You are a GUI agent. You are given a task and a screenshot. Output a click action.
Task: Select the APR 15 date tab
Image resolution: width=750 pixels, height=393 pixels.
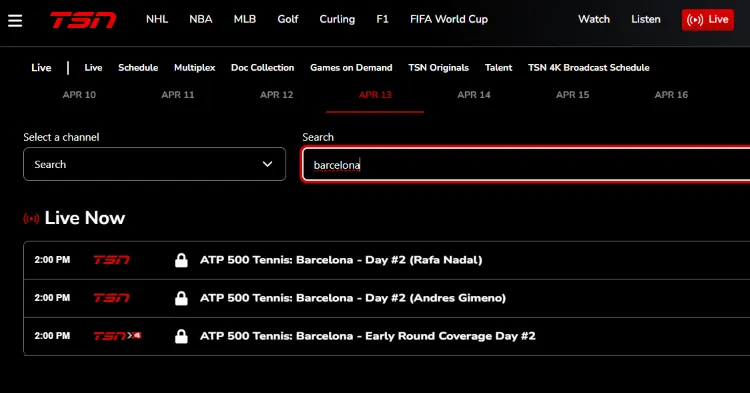pyautogui.click(x=573, y=95)
